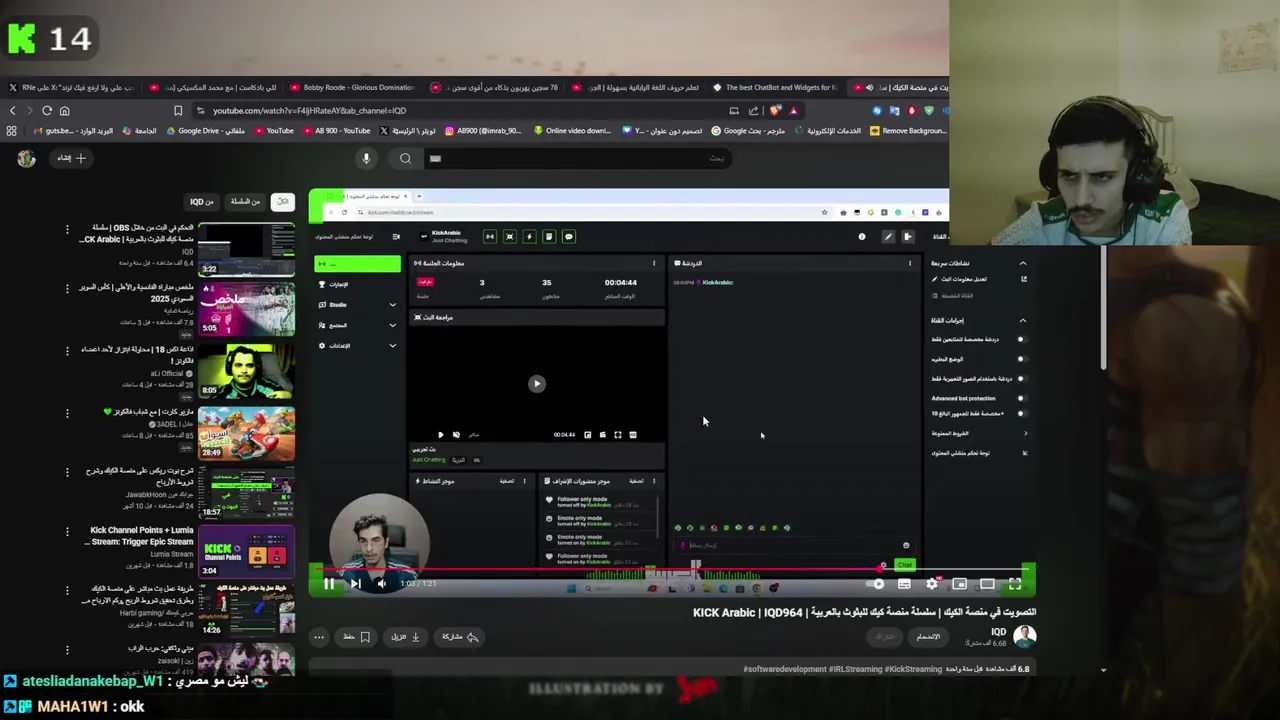Open the YouTube Create (إنشاء) button

click(72, 158)
